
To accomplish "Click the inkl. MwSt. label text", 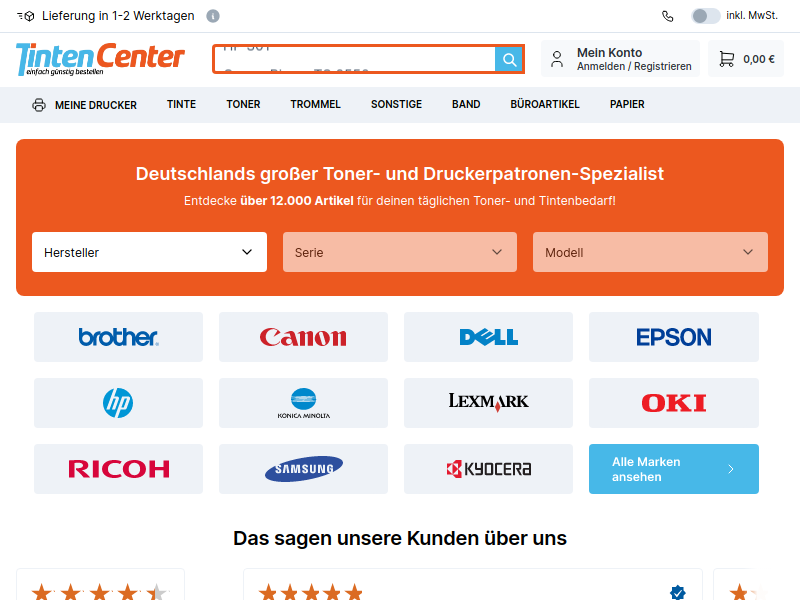I will click(752, 16).
